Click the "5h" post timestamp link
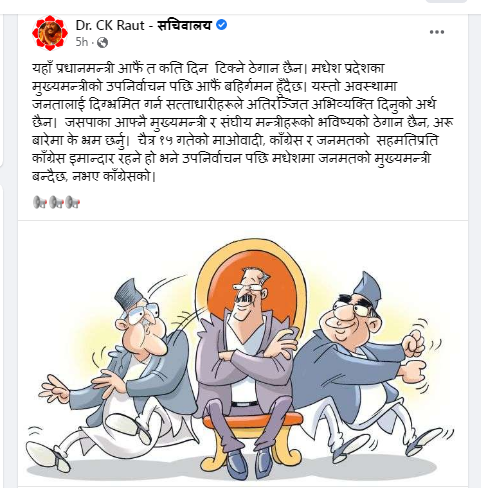The width and height of the screenshot is (481, 488). (82, 42)
